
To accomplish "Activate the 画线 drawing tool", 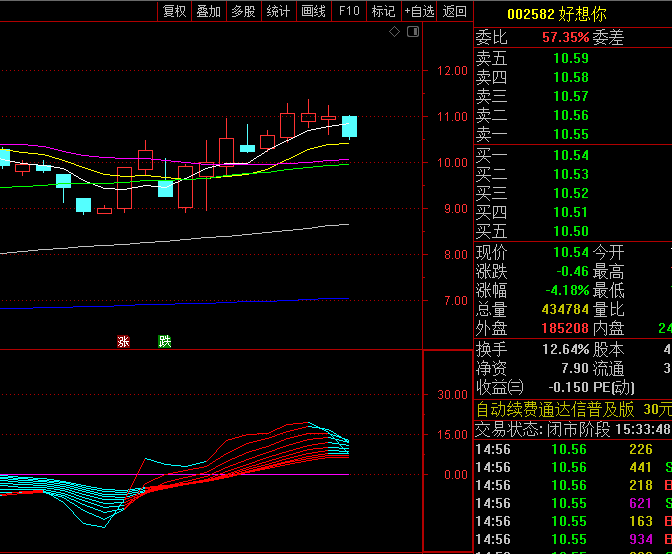I will point(313,11).
